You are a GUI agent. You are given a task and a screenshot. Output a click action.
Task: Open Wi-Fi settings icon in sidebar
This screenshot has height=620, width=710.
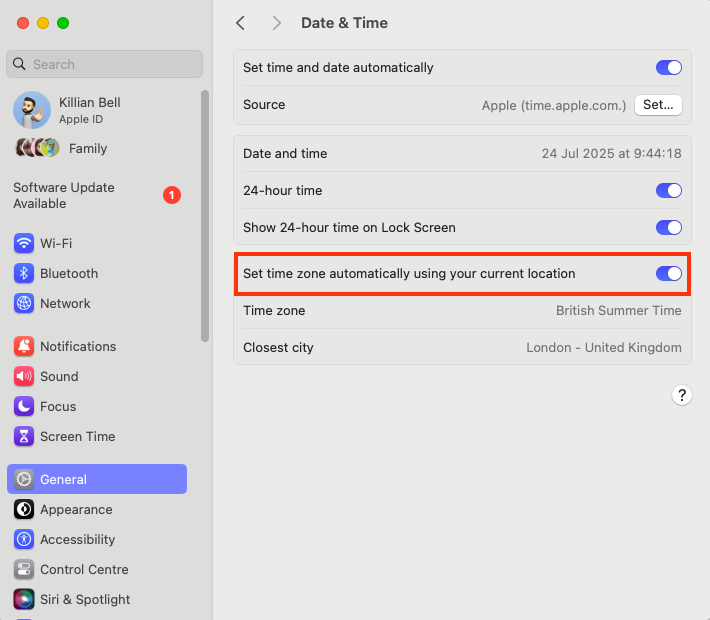[24, 243]
